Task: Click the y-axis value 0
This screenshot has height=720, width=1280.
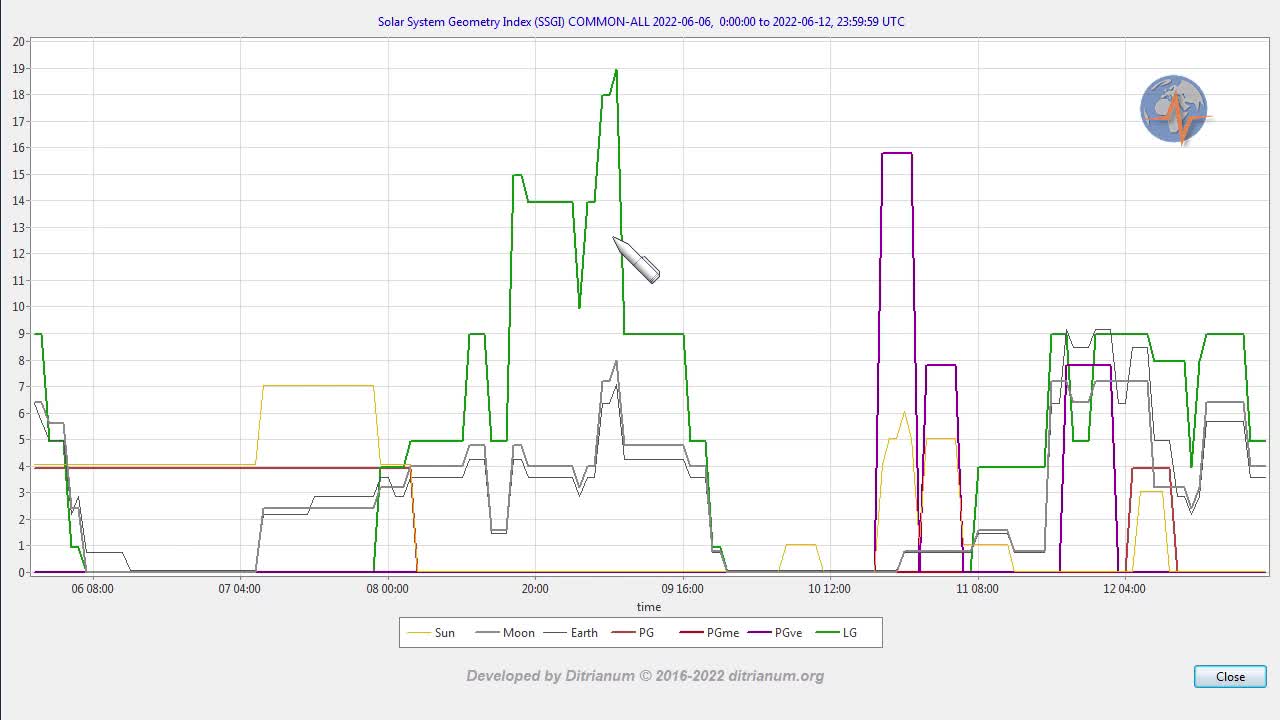Action: [x=22, y=573]
